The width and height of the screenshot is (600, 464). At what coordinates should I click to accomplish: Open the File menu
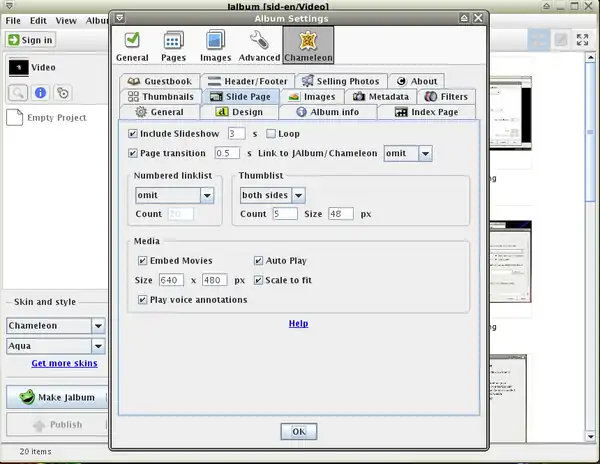13,20
